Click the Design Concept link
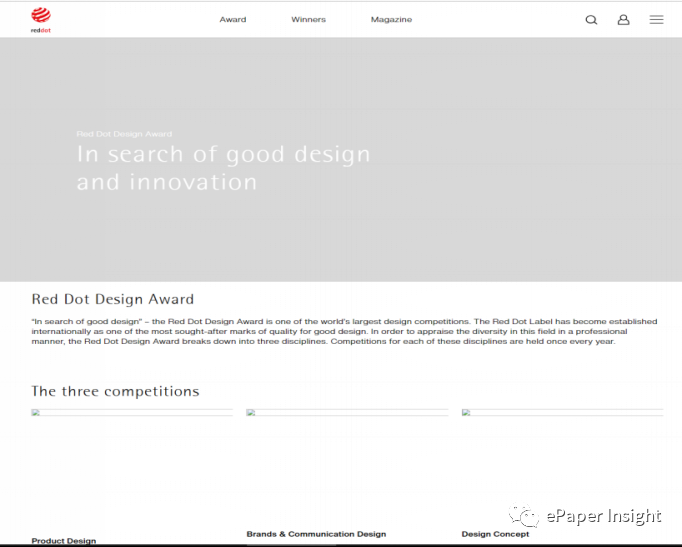This screenshot has width=682, height=547. click(x=495, y=534)
